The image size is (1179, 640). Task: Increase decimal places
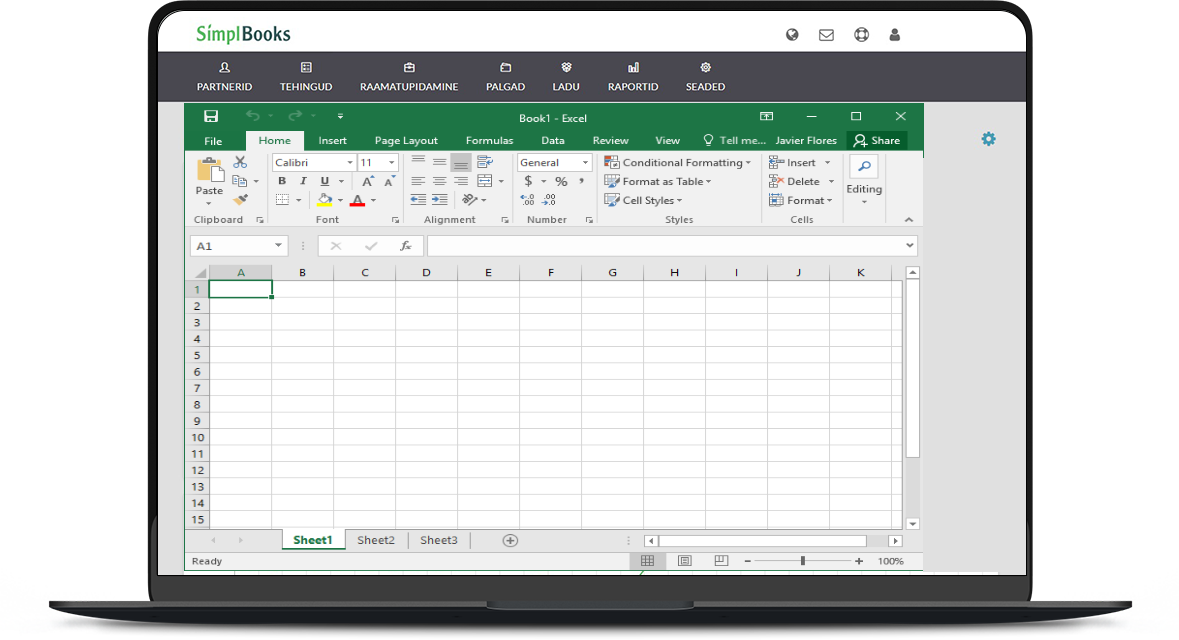(x=528, y=200)
